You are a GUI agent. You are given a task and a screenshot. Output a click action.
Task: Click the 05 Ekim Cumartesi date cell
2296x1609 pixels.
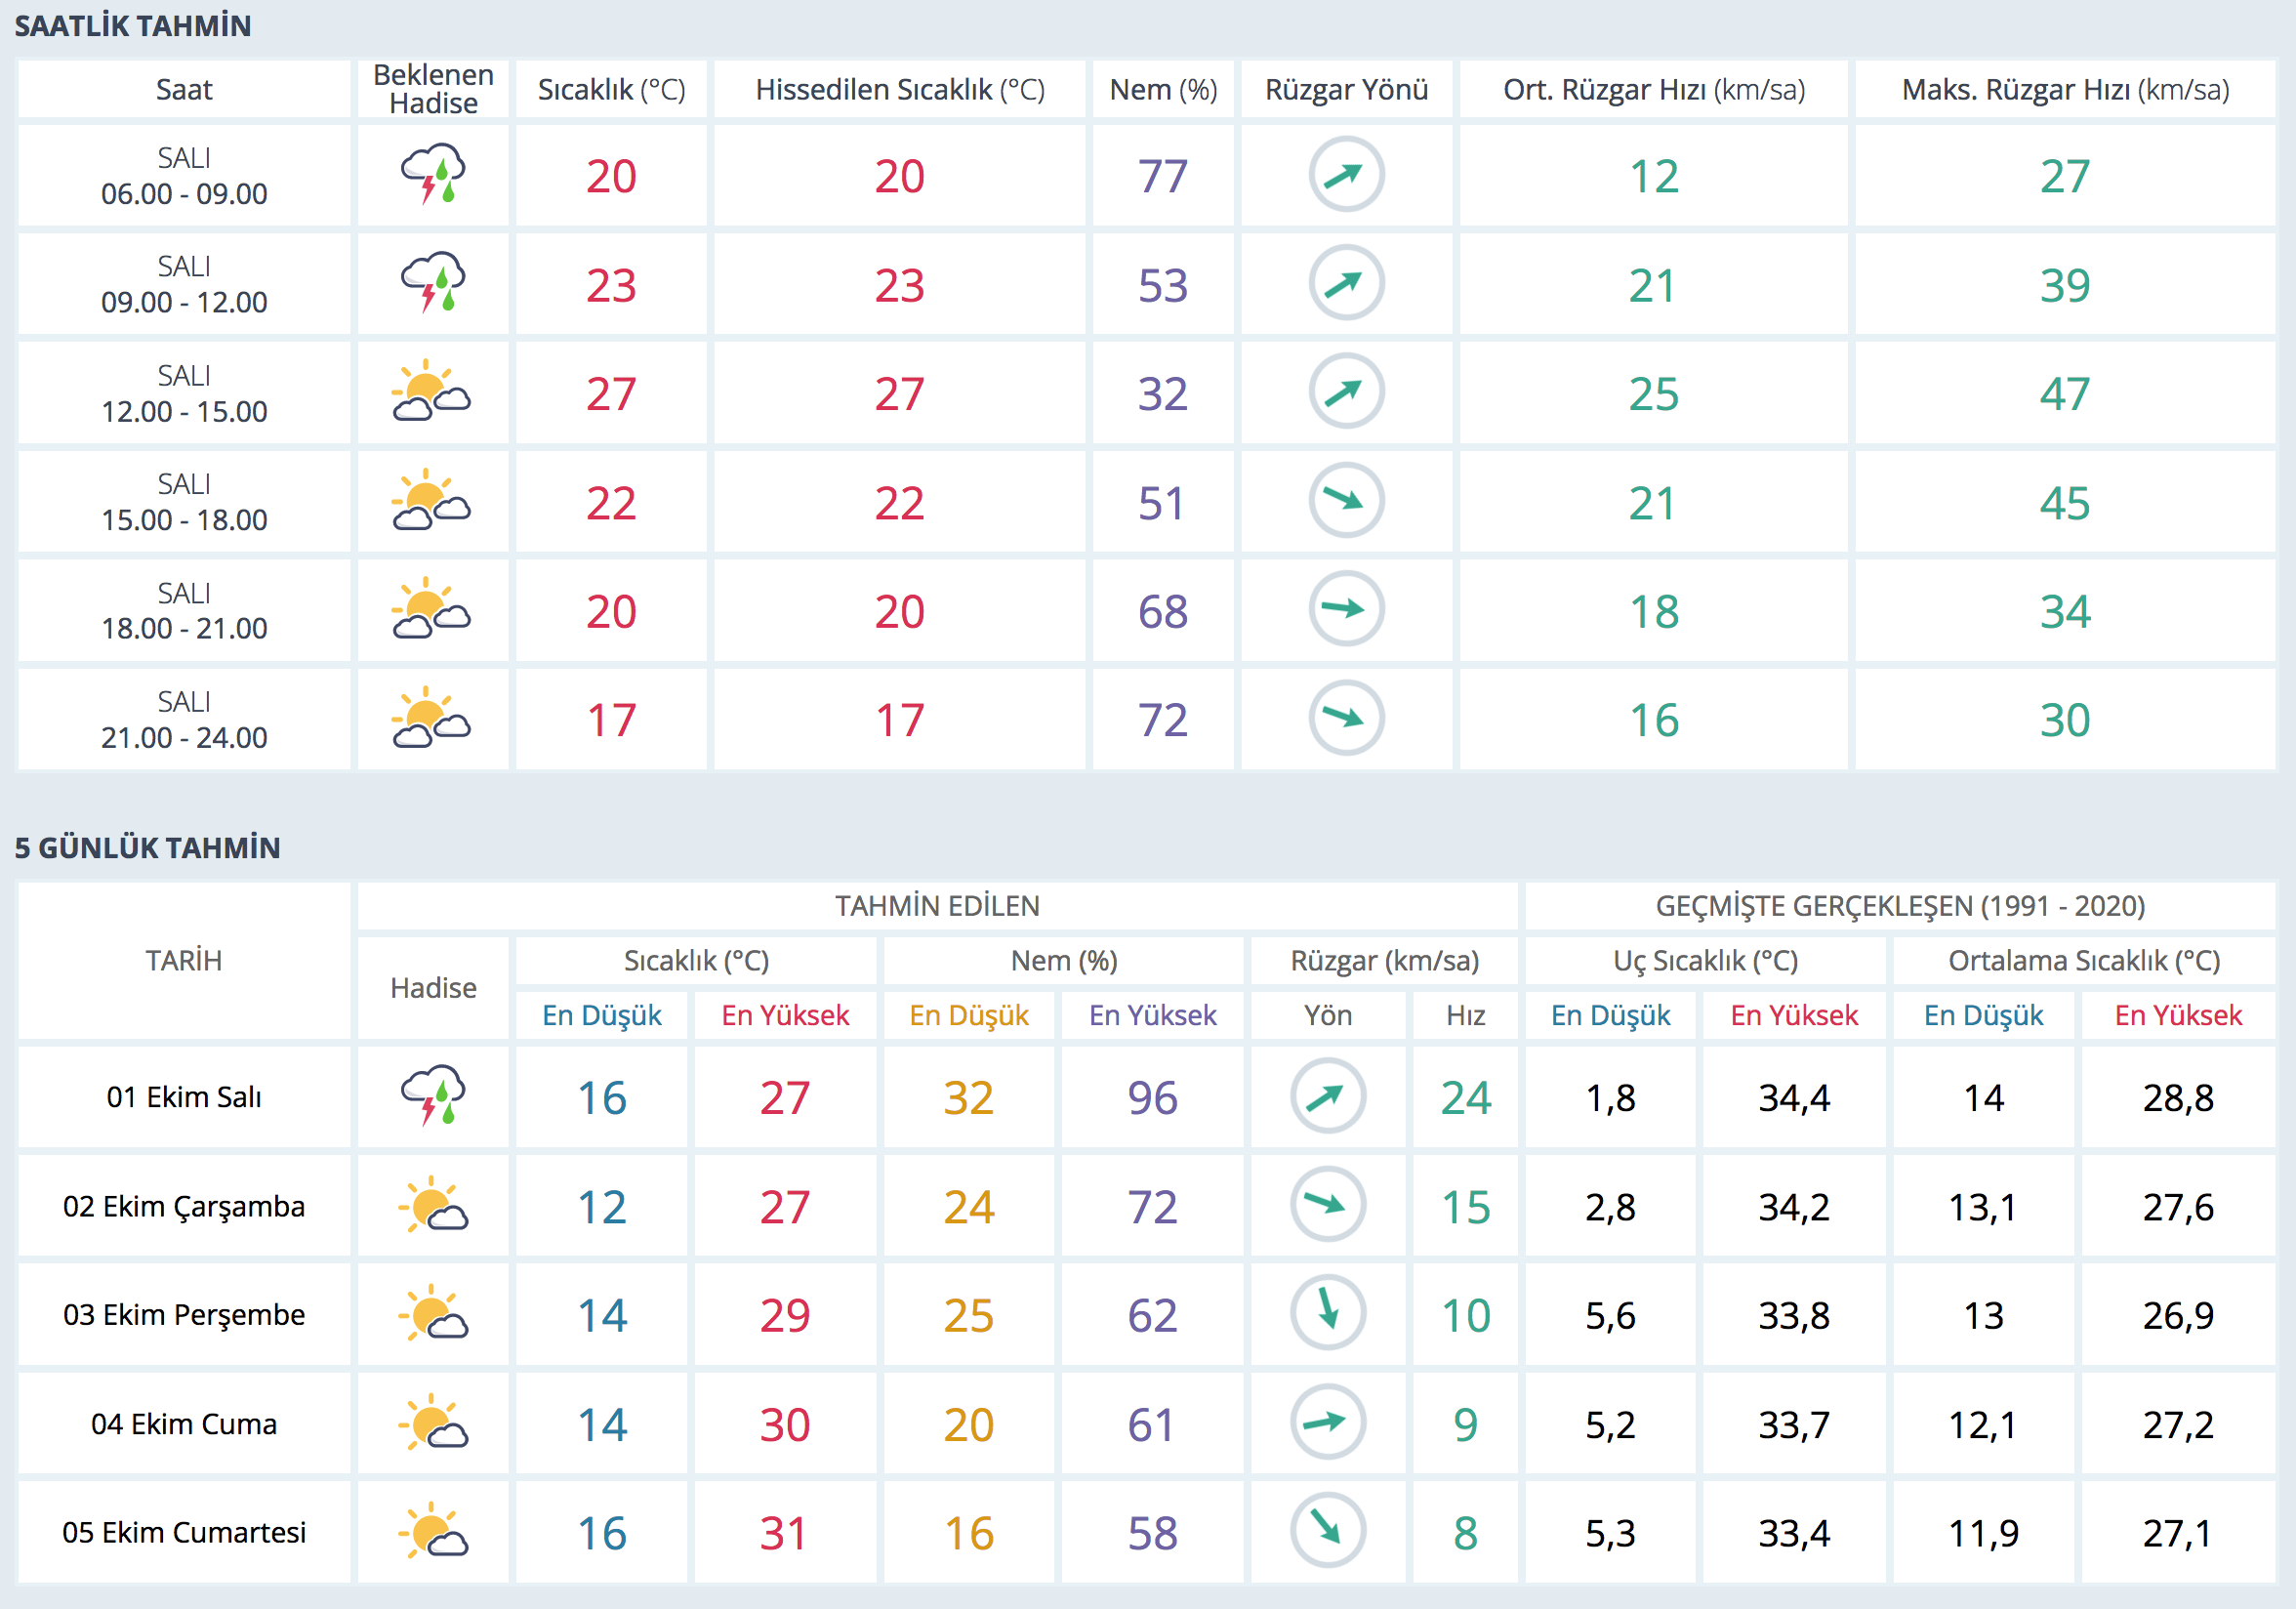tap(184, 1532)
